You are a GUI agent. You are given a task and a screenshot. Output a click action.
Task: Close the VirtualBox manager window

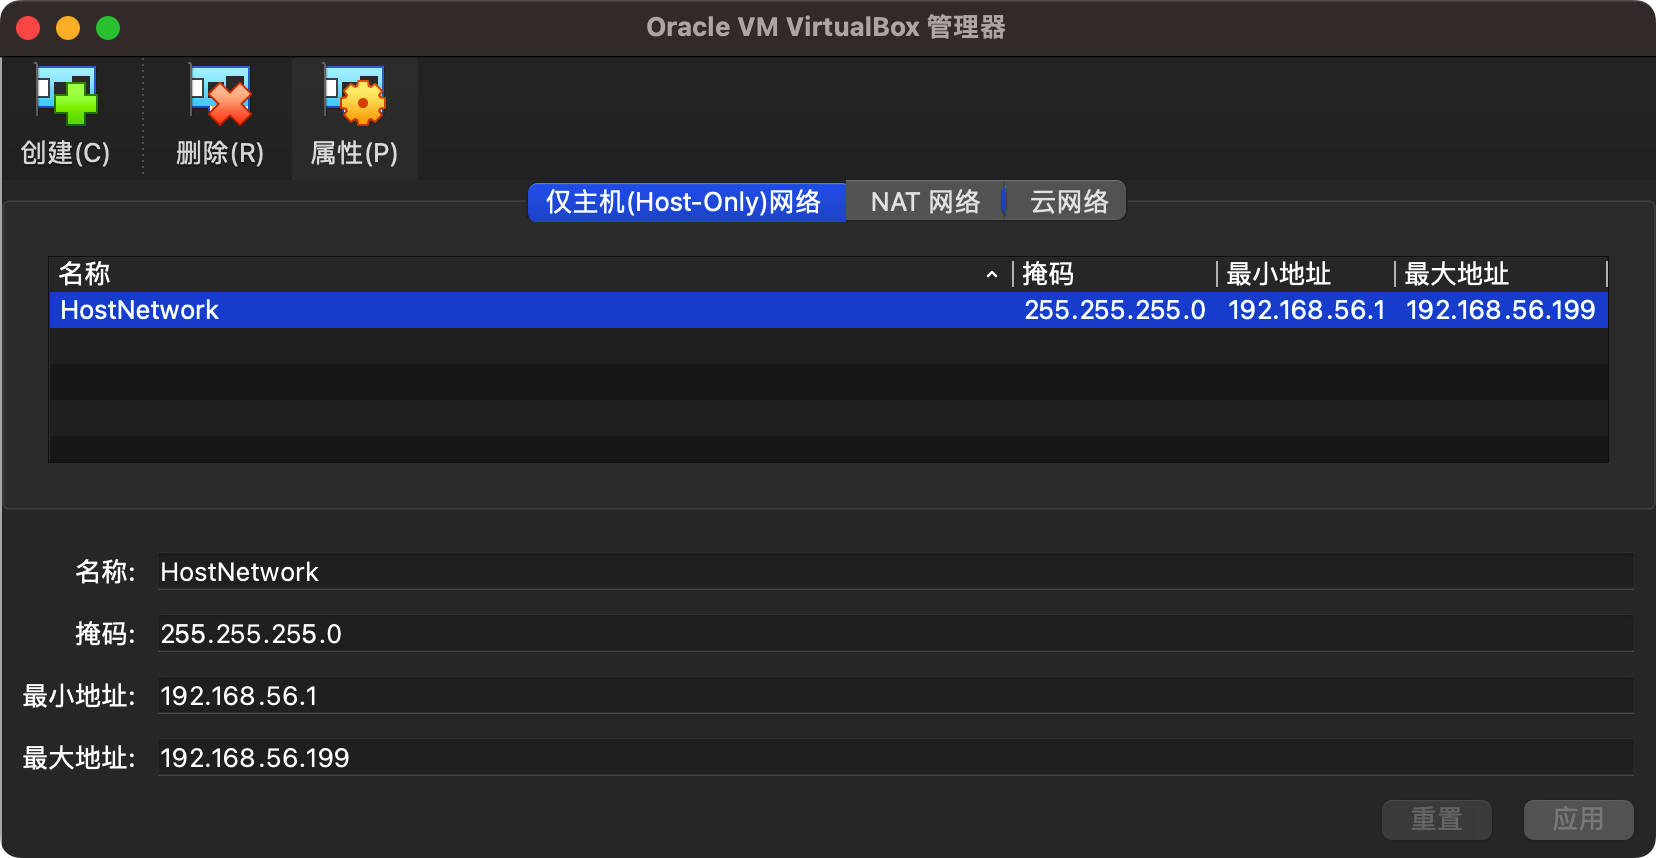point(28,28)
